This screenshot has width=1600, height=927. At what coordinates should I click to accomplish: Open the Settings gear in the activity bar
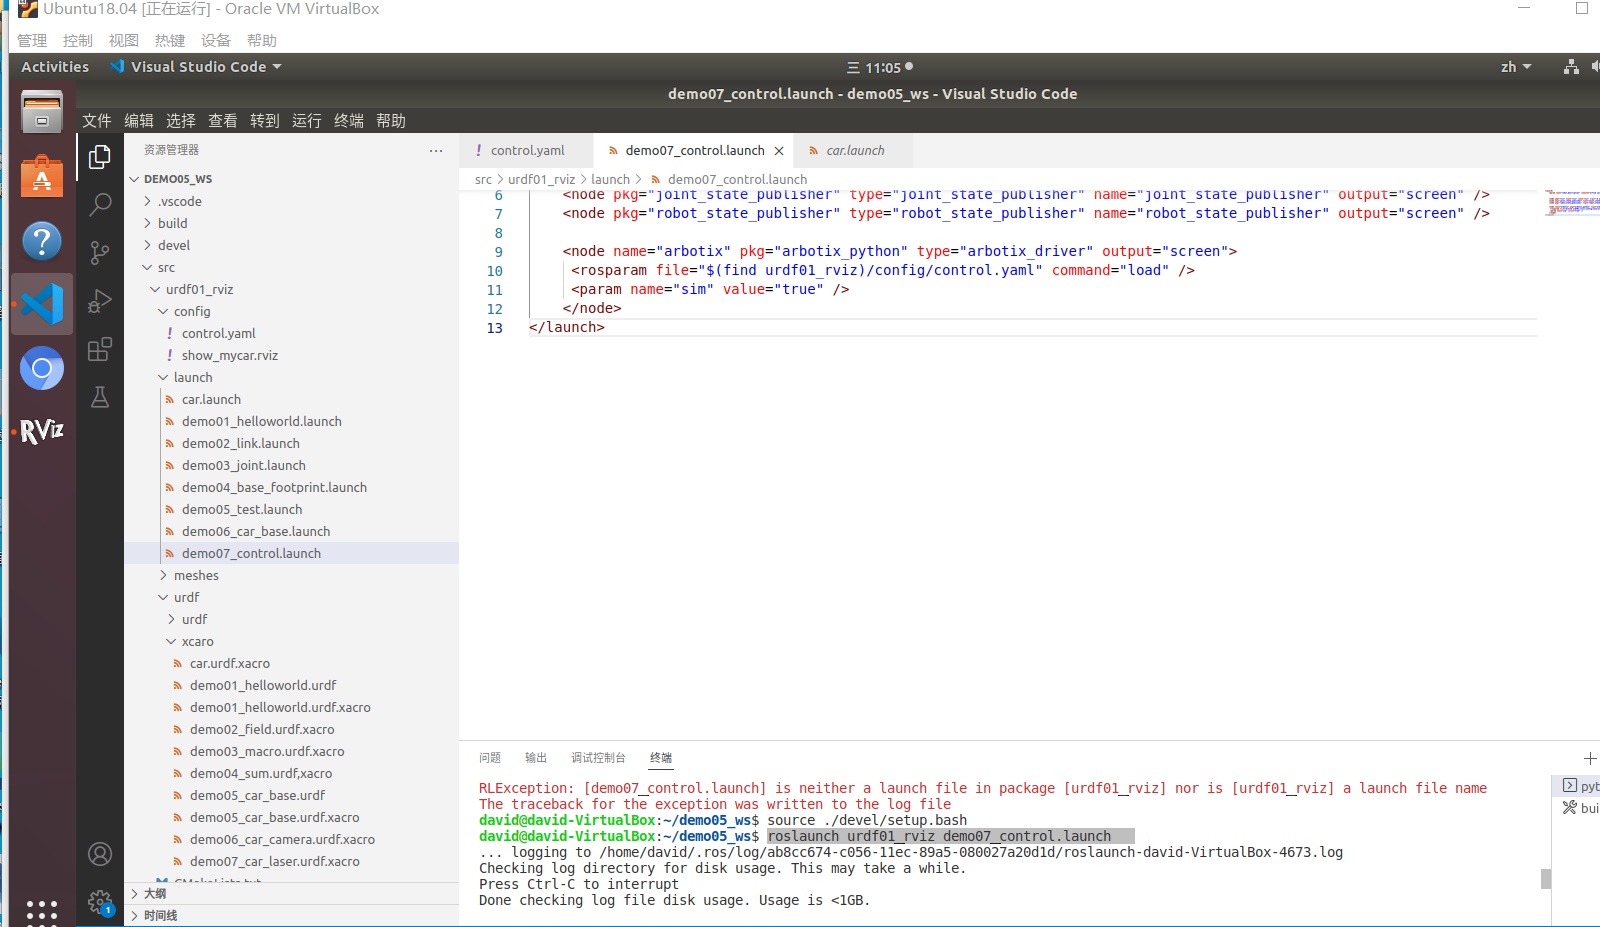(100, 901)
